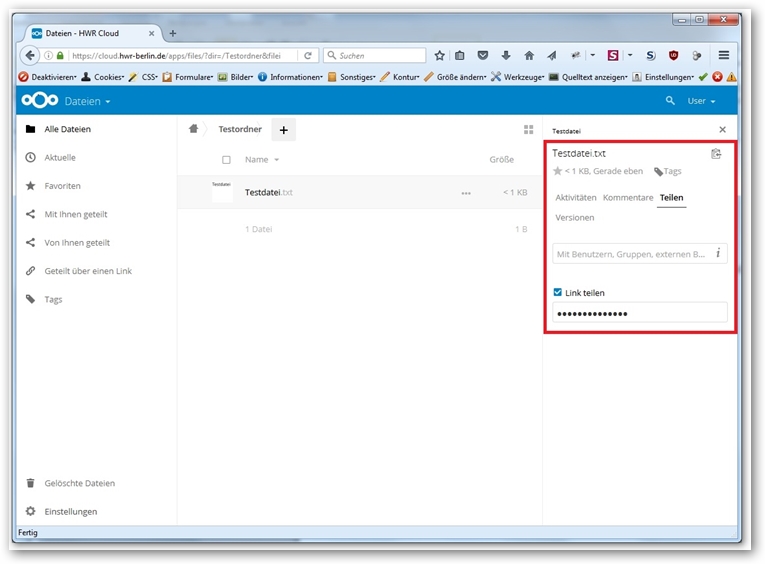Reload the page with refresh icon

(x=308, y=56)
